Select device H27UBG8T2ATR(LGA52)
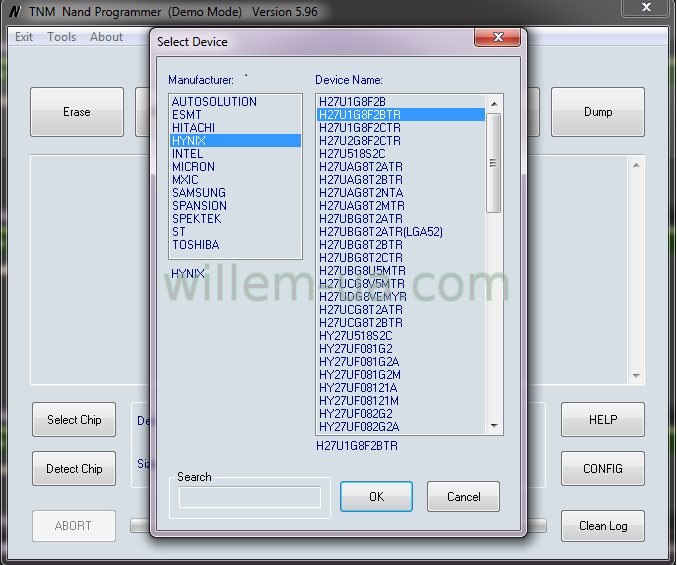This screenshot has height=565, width=677. pyautogui.click(x=401, y=232)
